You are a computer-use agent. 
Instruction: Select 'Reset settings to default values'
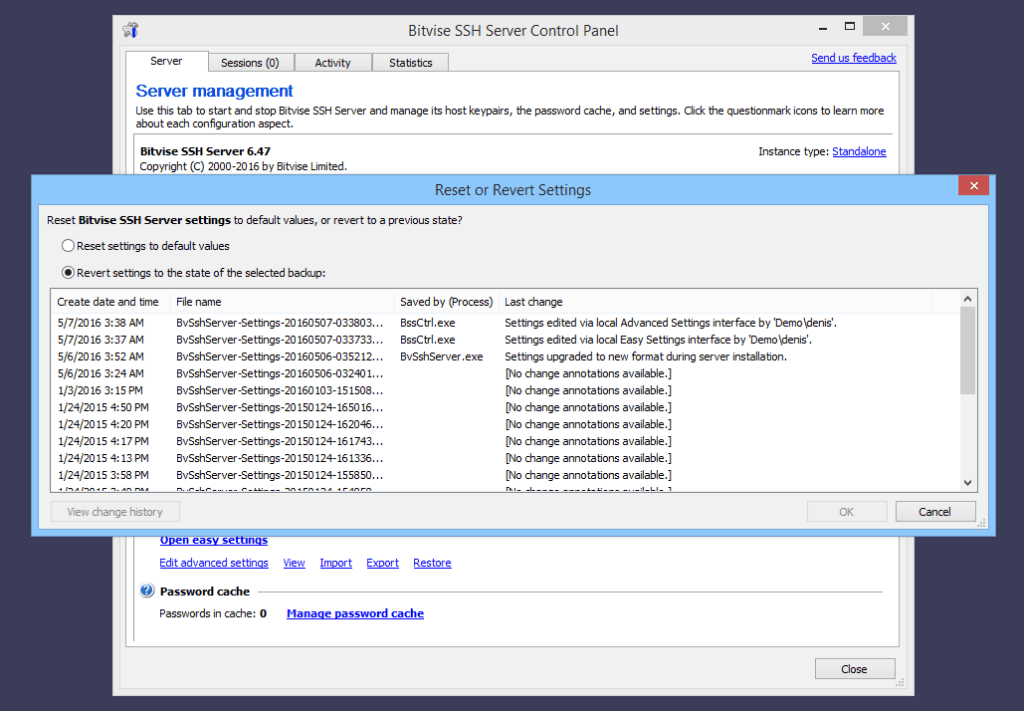coord(68,244)
